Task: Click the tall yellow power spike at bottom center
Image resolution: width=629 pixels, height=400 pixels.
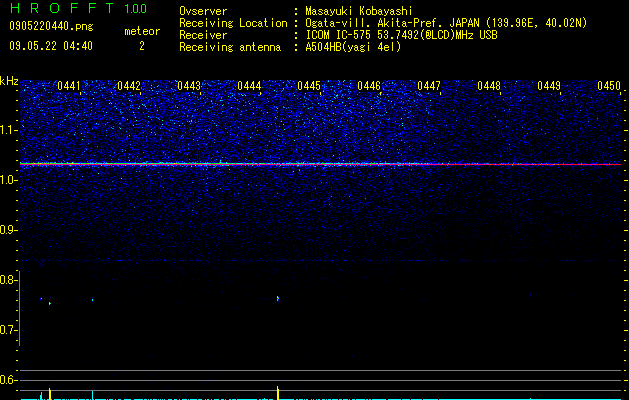Action: pos(278,393)
